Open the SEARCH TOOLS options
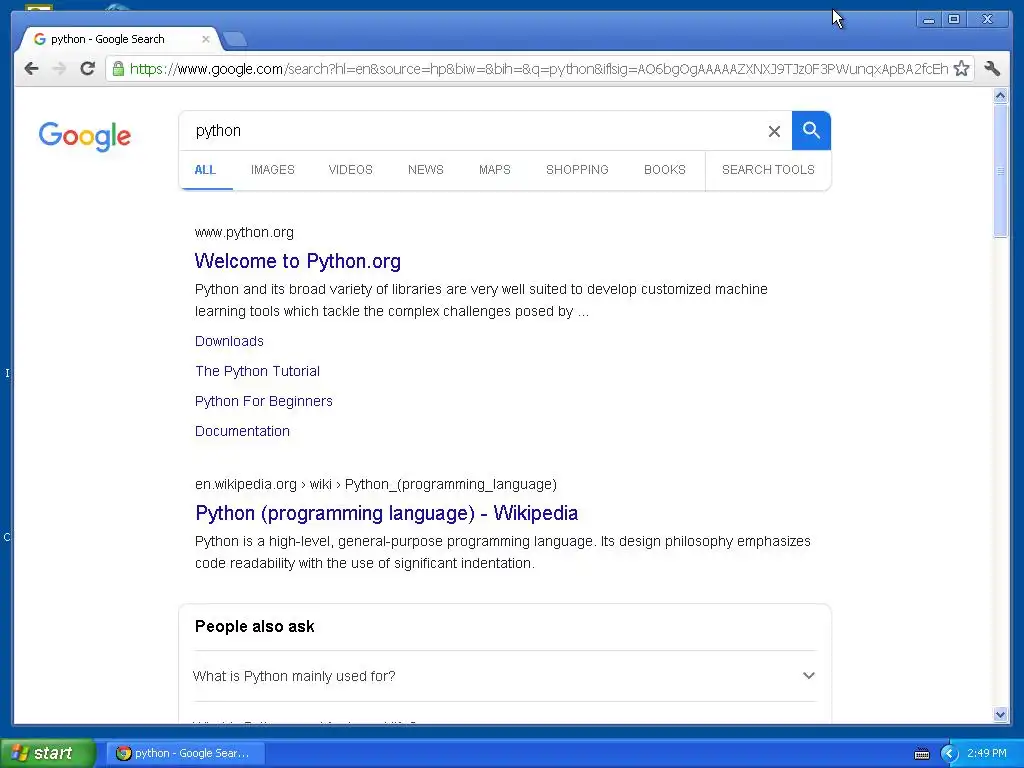1024x768 pixels. pyautogui.click(x=768, y=170)
